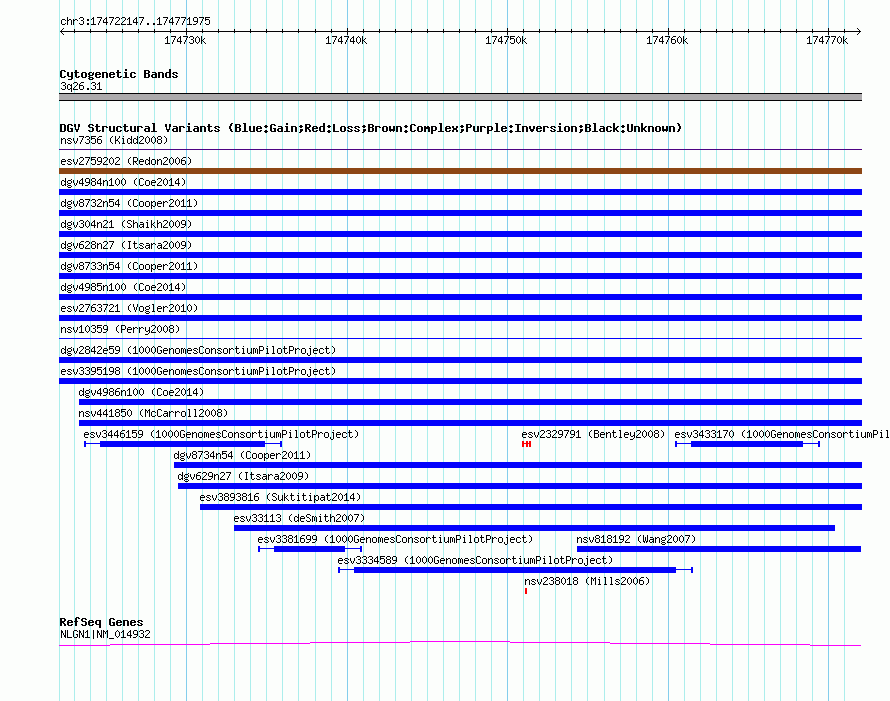Select nsv10359 (Perry2008) variant
Viewport: 890px width, 701px height.
(x=120, y=329)
